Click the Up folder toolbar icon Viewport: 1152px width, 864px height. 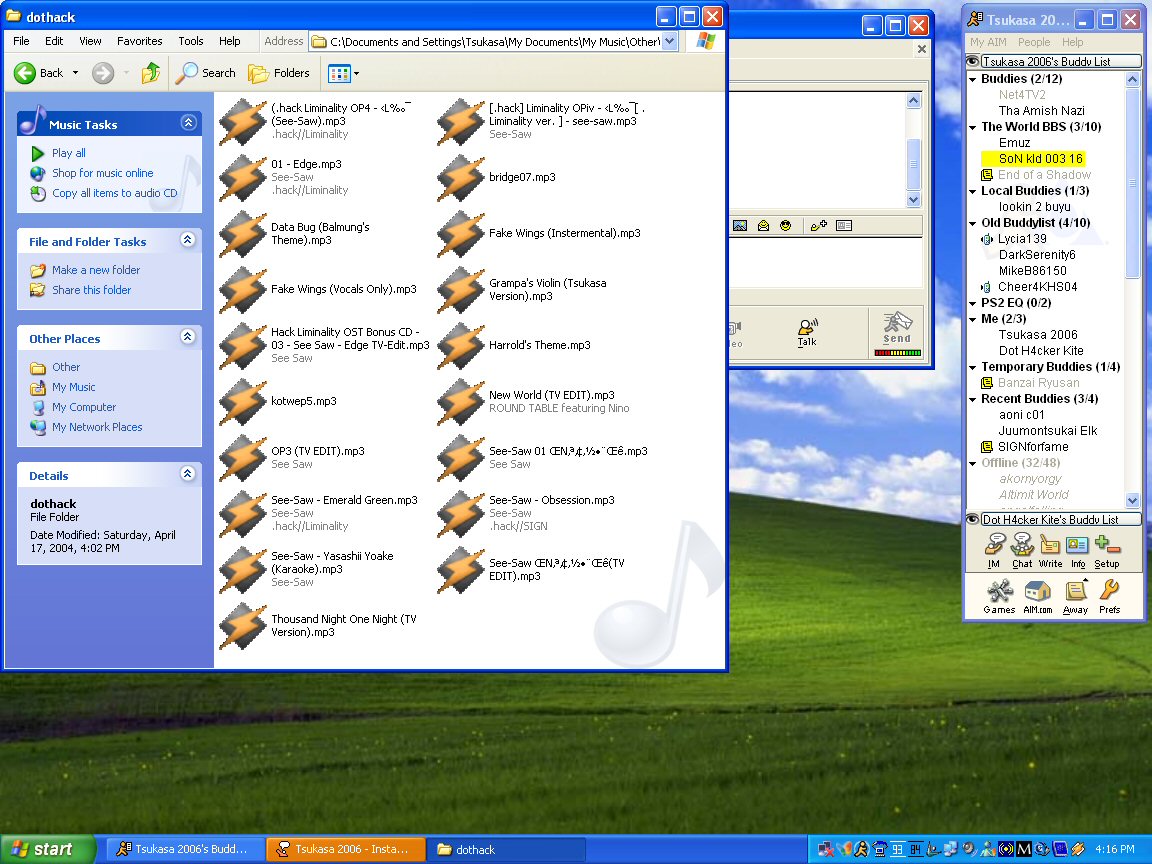click(x=151, y=73)
